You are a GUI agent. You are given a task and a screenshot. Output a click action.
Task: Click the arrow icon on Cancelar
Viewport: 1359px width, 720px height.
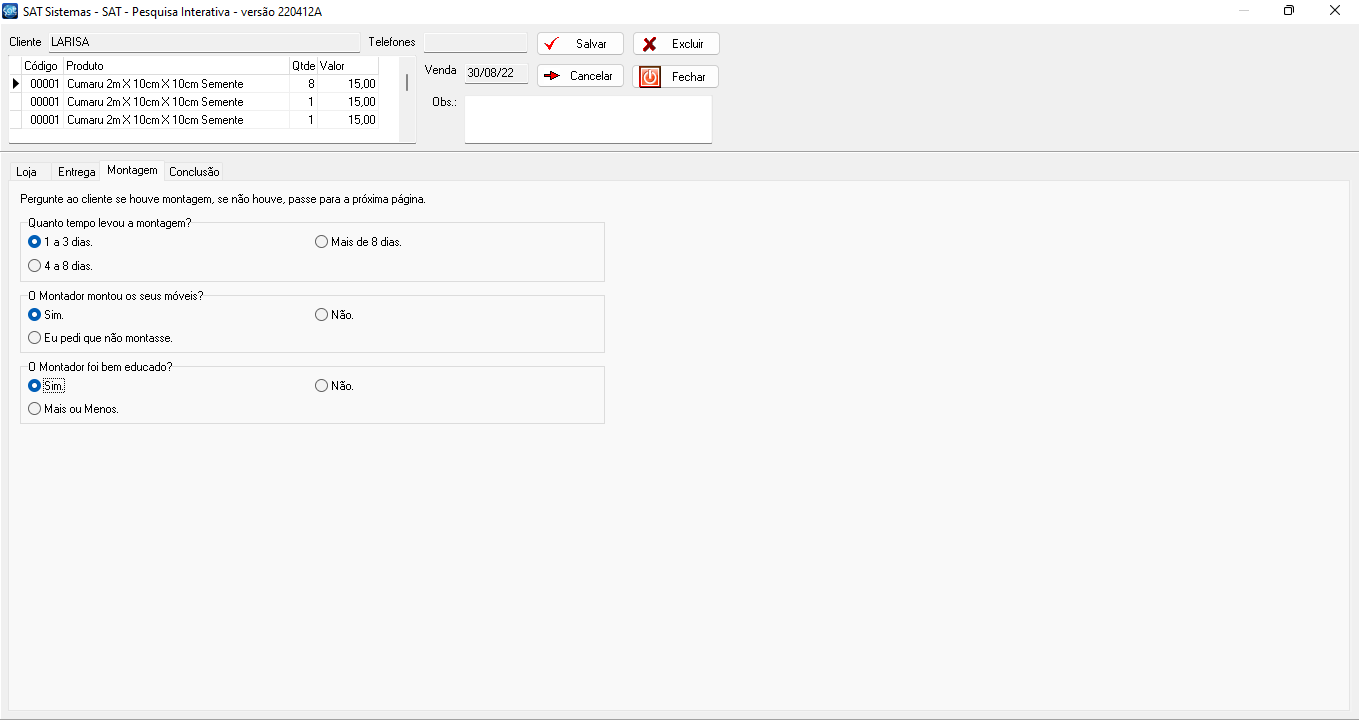pos(551,76)
